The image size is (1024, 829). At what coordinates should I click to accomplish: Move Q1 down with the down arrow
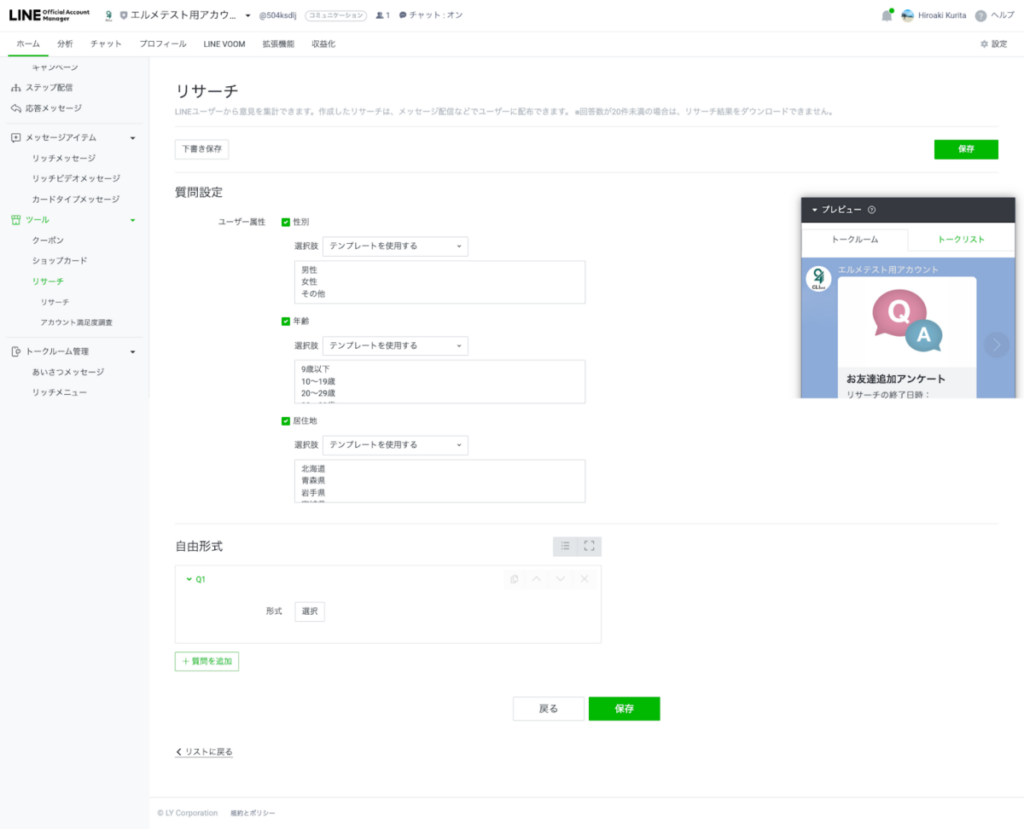point(560,579)
